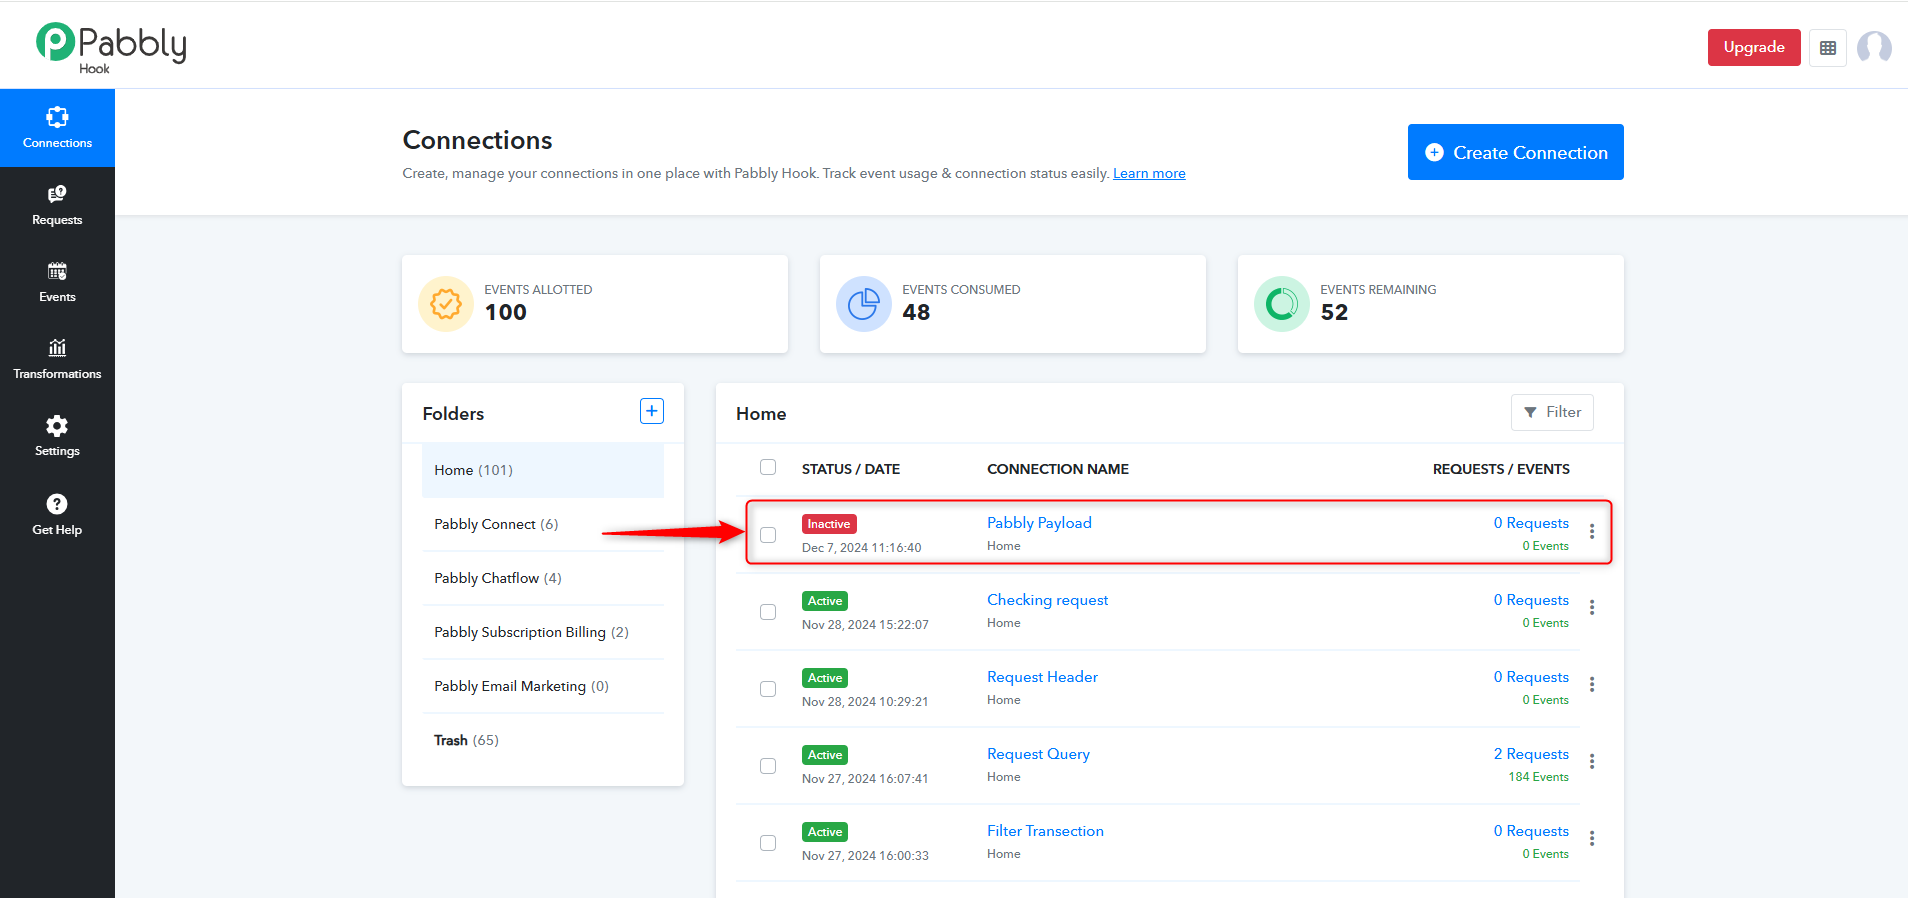
Task: View 0 Requests for Checking request
Action: 1531,600
